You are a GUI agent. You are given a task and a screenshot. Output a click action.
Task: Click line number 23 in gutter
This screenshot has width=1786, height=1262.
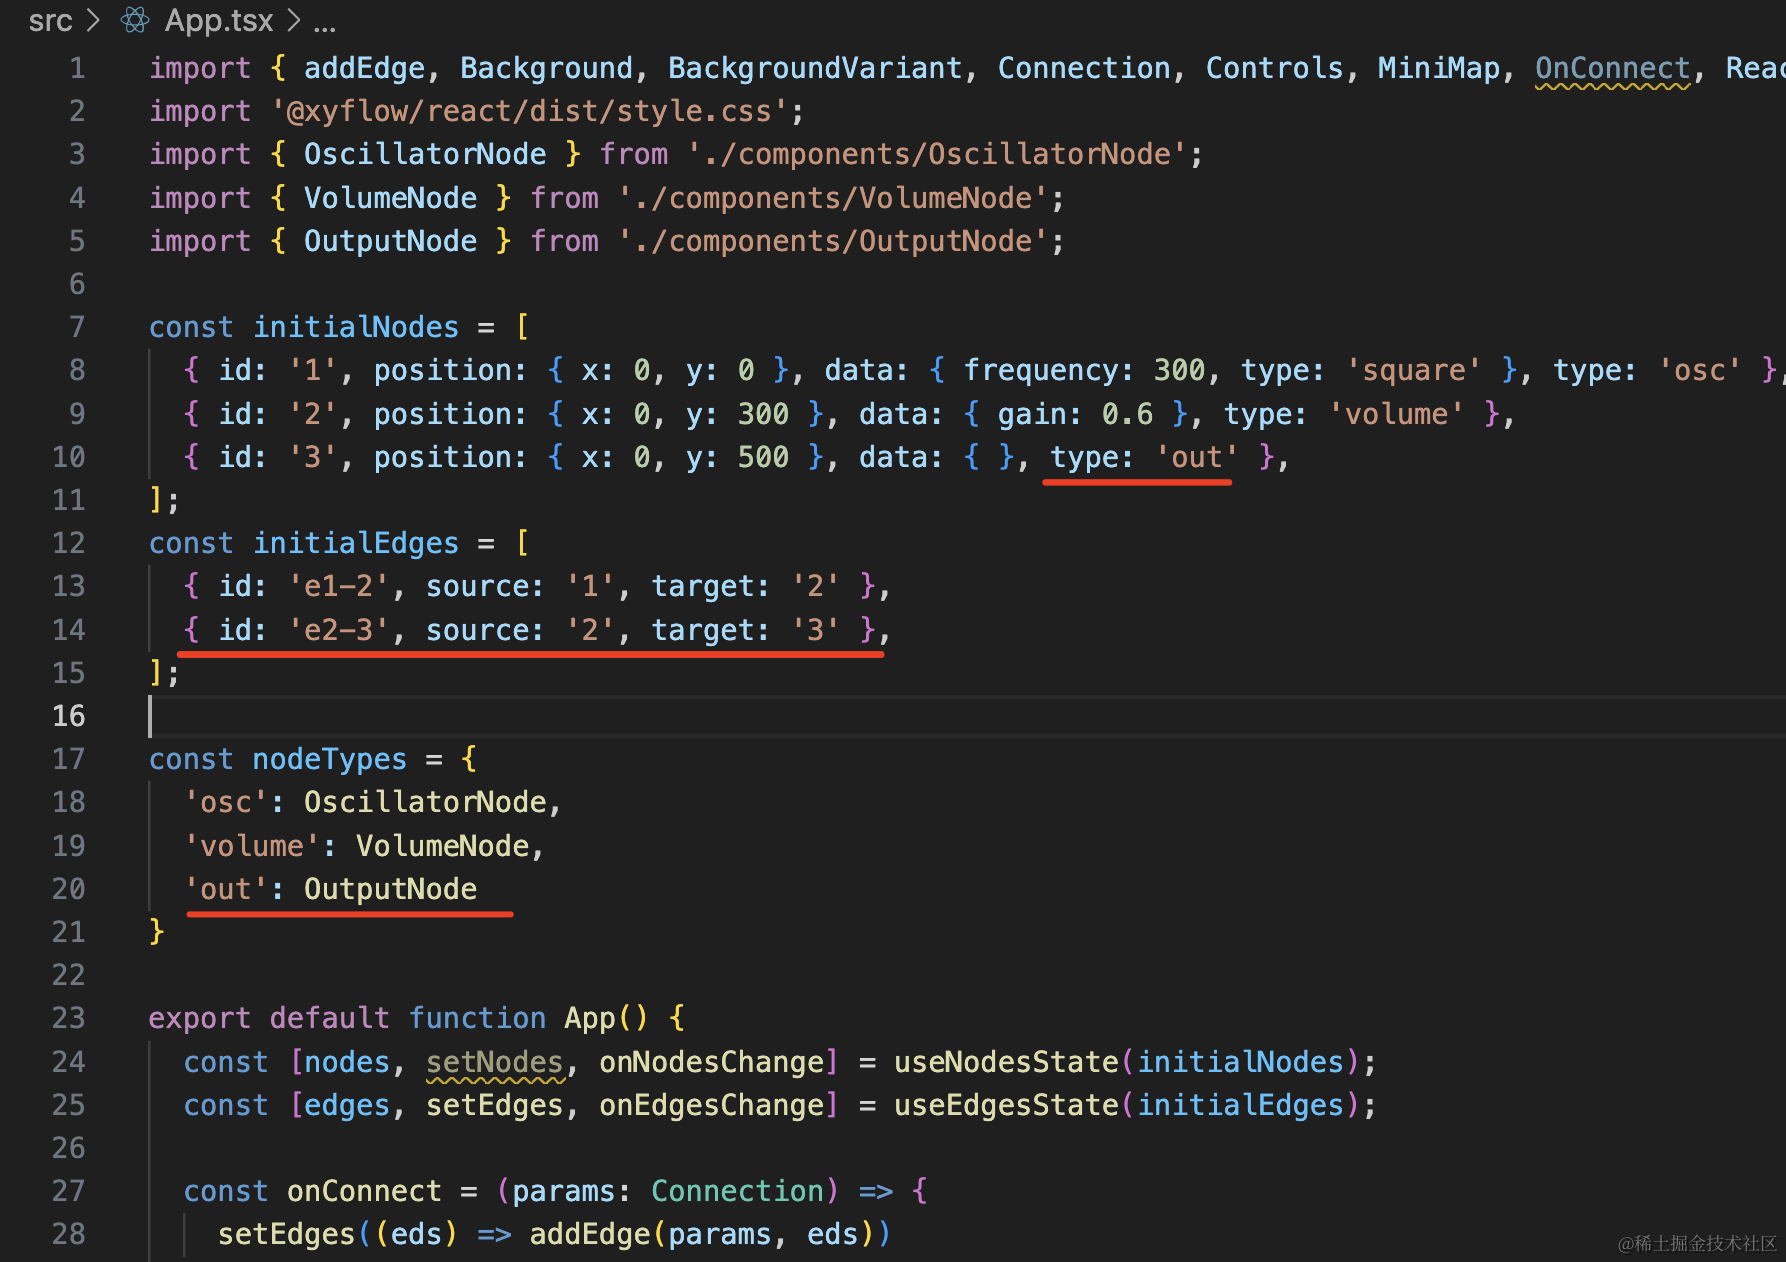[x=69, y=1018]
